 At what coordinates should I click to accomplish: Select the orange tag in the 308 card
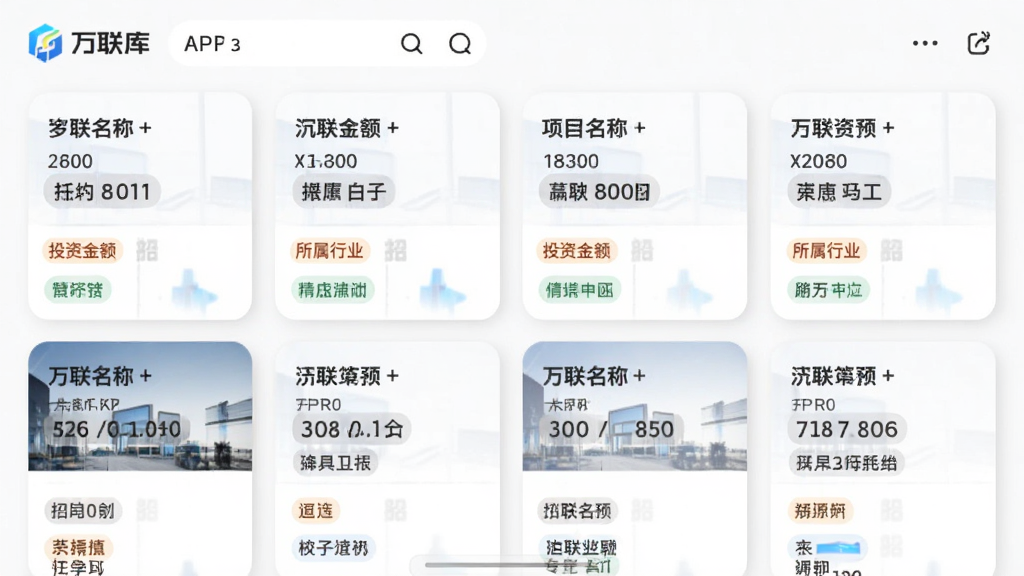[315, 510]
